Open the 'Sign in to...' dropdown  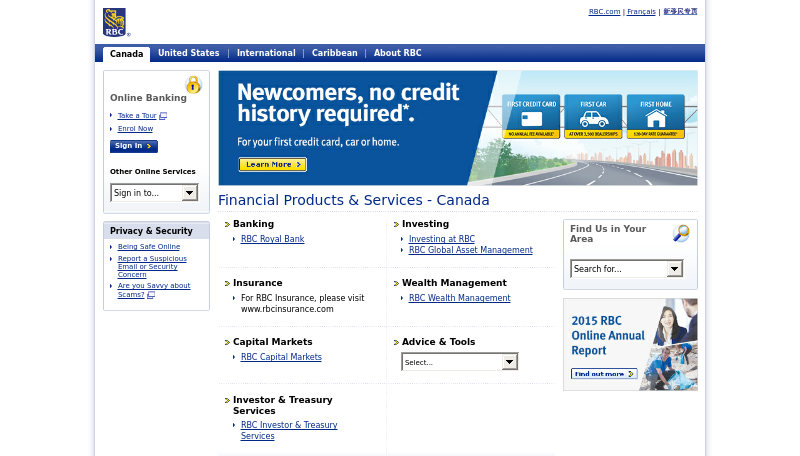154,193
